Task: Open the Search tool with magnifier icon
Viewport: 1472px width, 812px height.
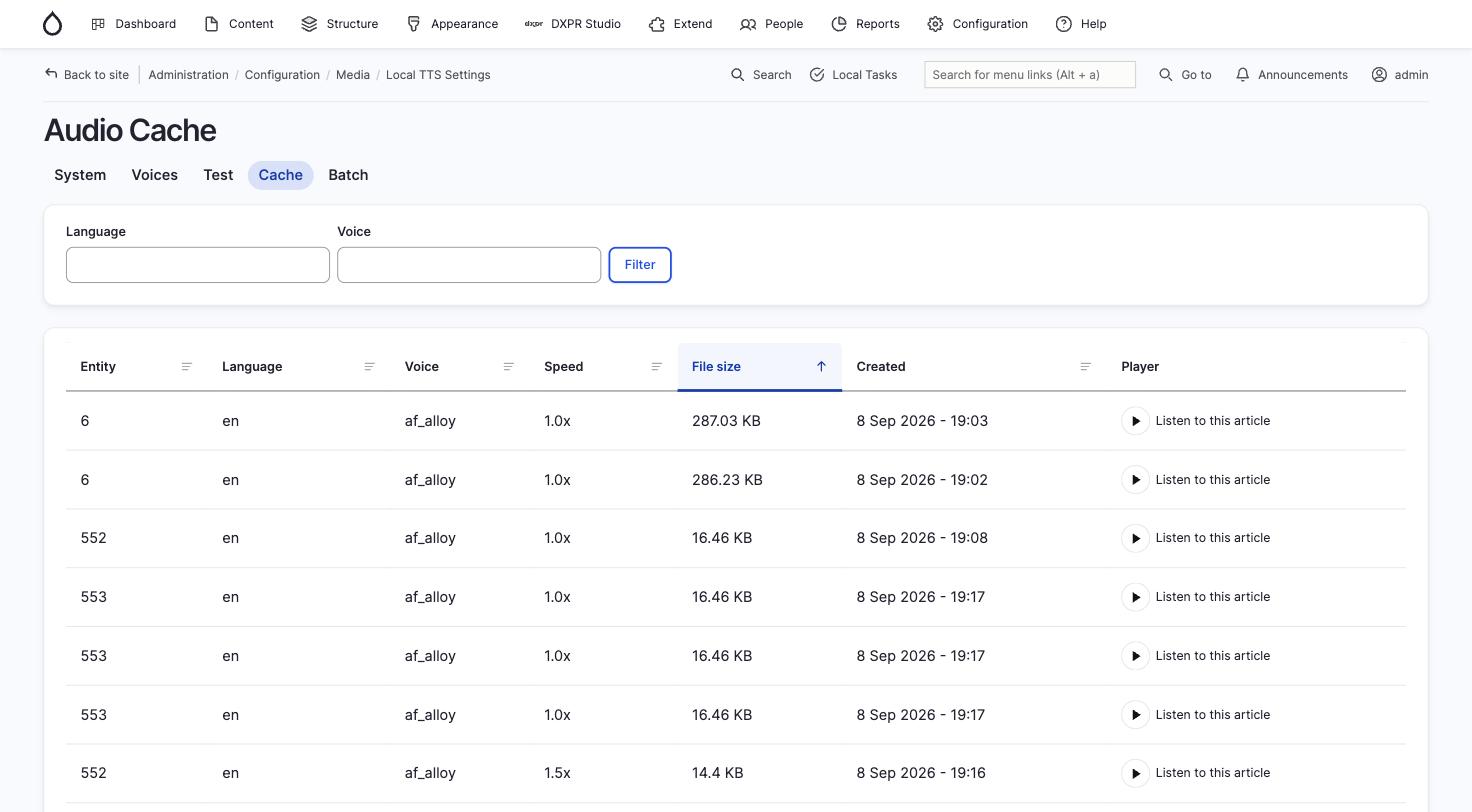Action: [x=761, y=75]
